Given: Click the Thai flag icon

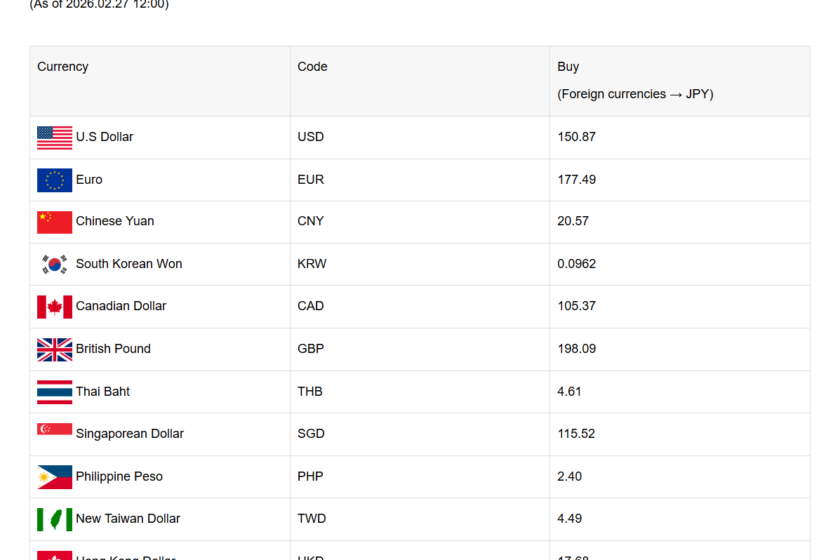Looking at the screenshot, I should (54, 392).
